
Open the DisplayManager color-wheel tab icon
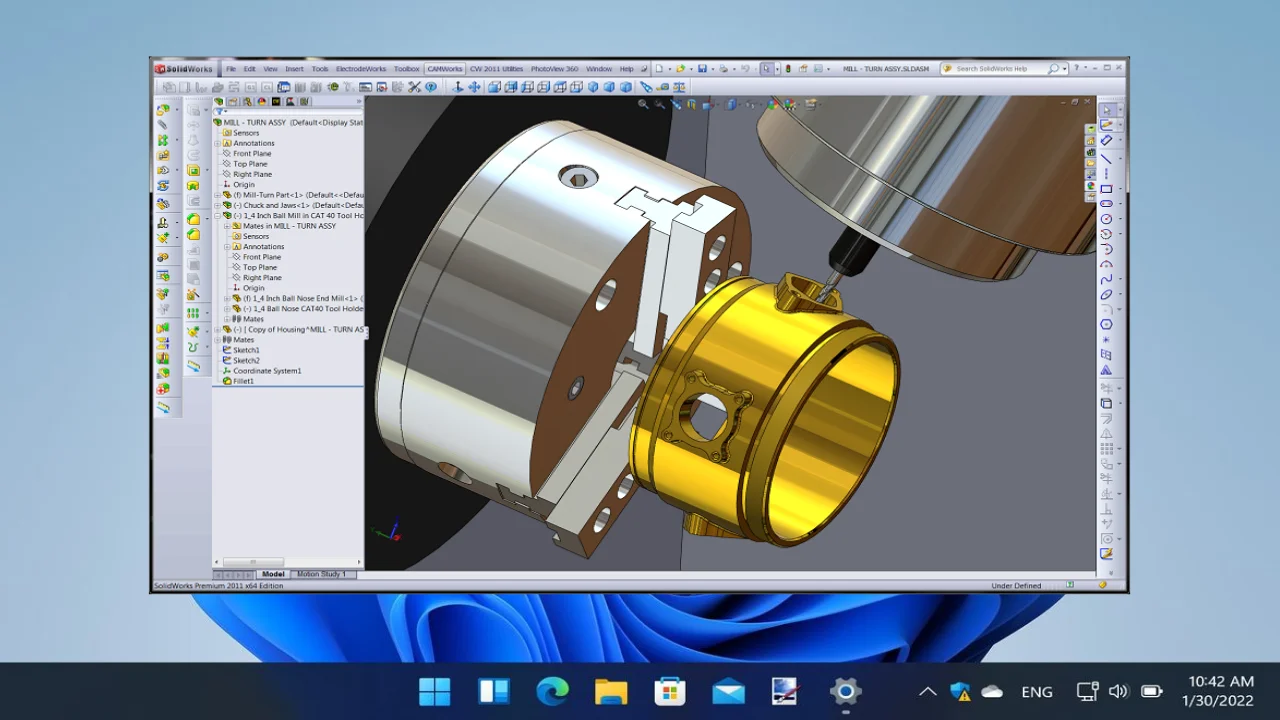click(x=262, y=101)
